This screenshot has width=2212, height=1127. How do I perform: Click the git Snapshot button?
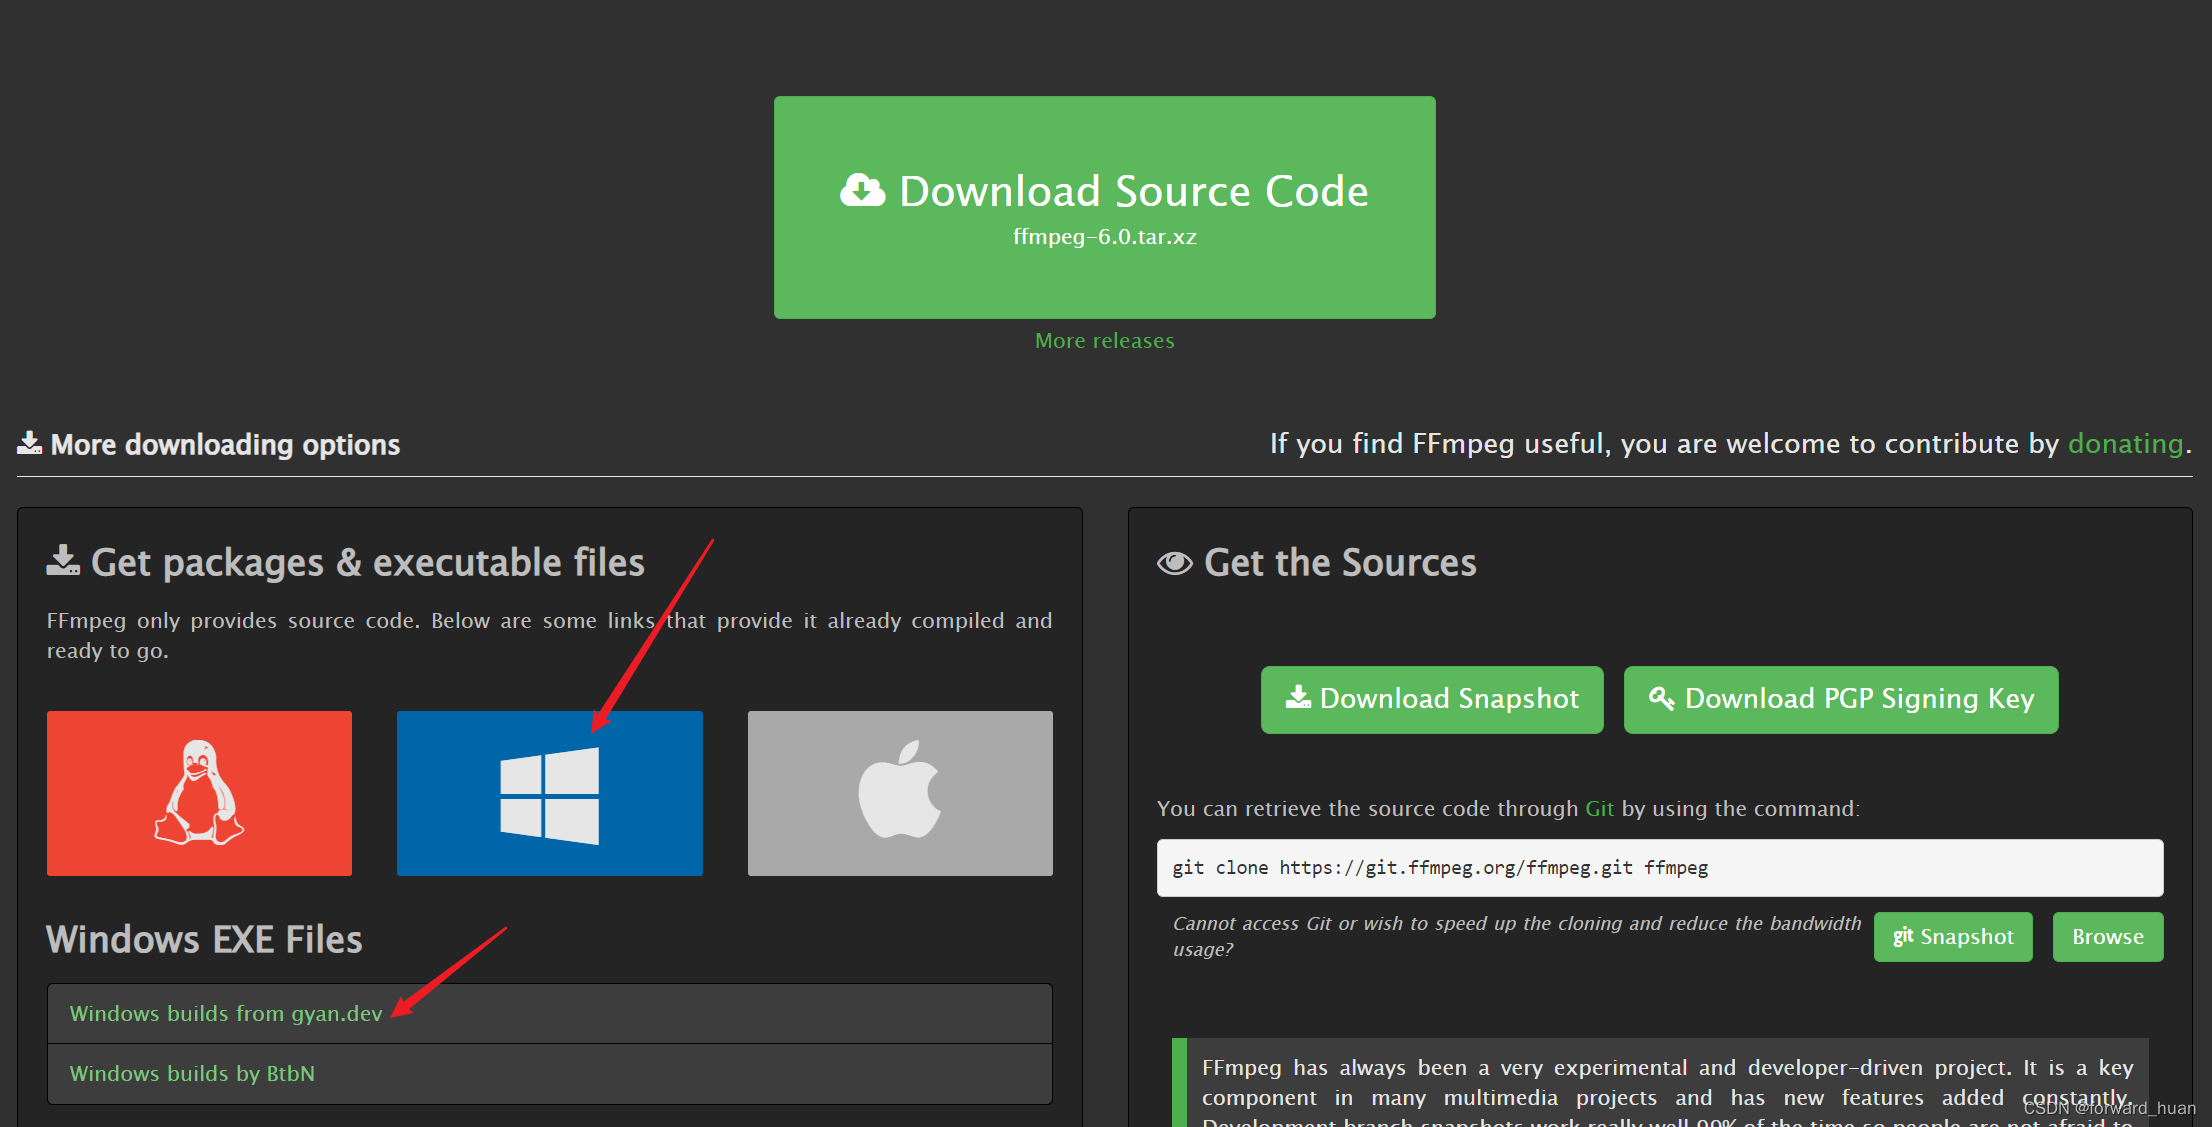pyautogui.click(x=1952, y=937)
